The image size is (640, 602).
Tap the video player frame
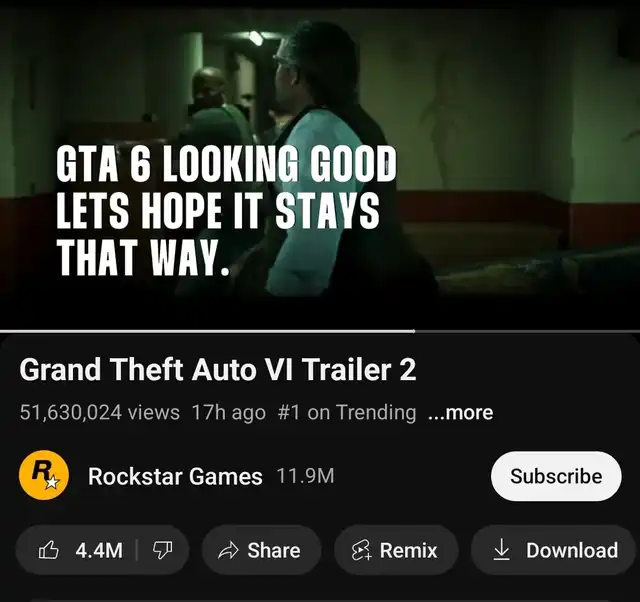click(320, 165)
